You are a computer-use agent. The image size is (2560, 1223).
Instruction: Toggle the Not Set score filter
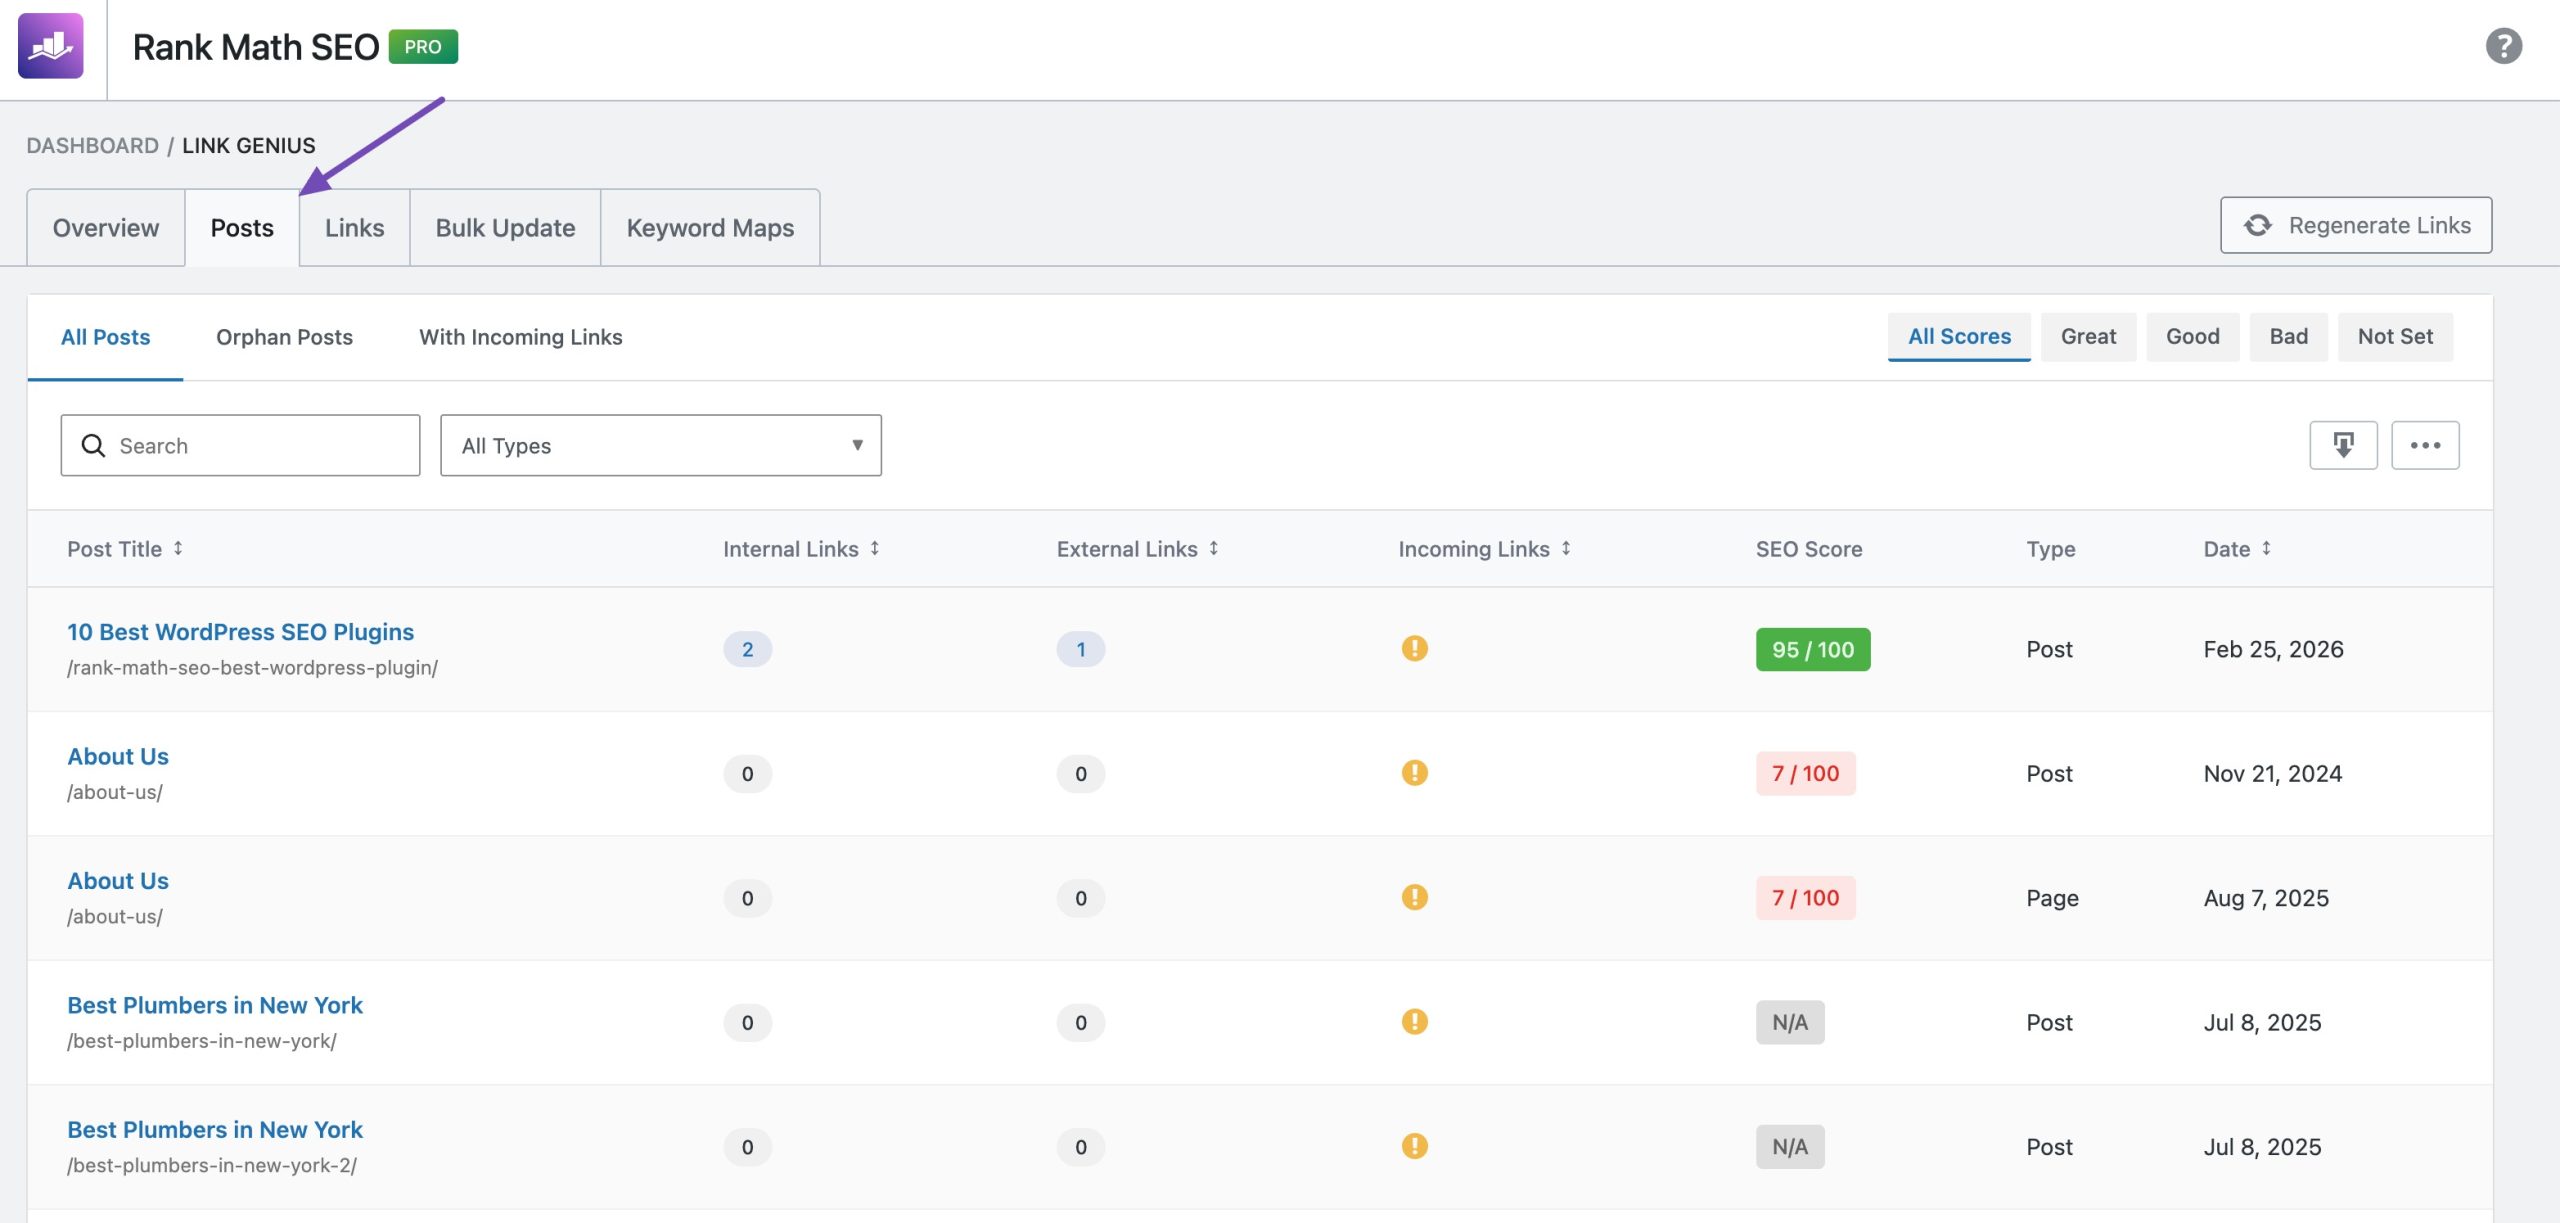pyautogui.click(x=2395, y=336)
